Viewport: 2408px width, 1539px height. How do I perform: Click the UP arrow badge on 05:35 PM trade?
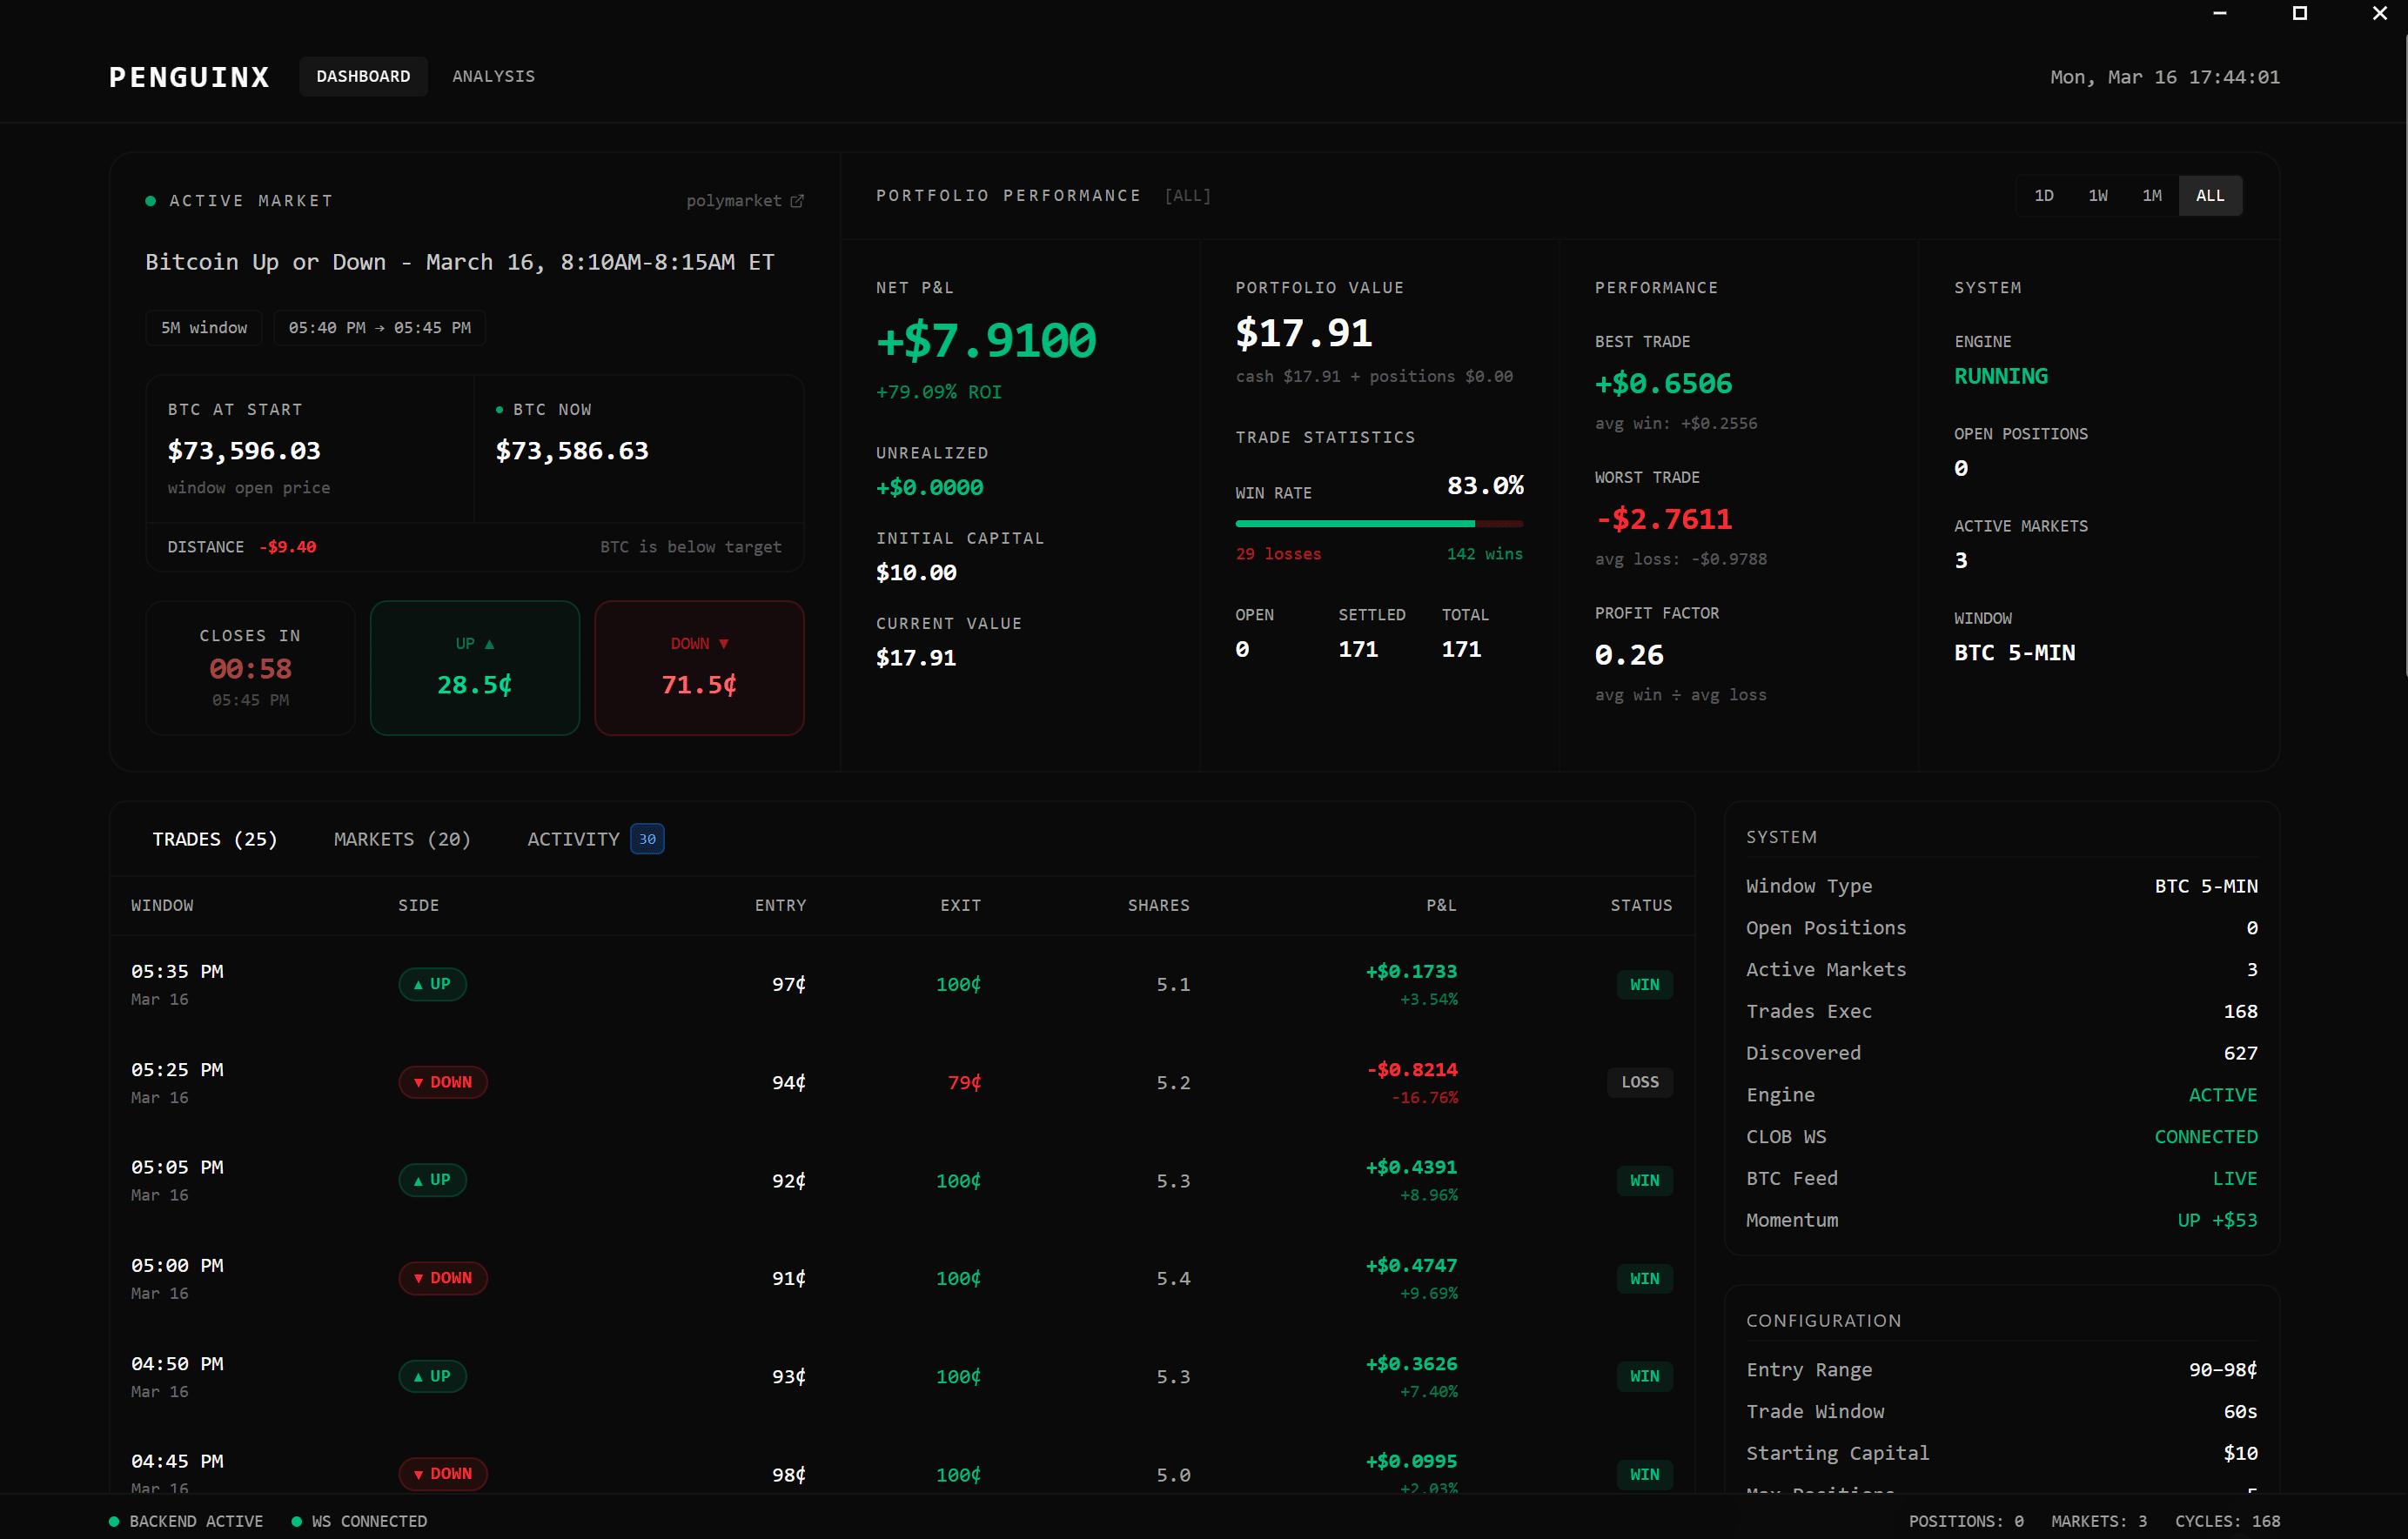point(432,984)
